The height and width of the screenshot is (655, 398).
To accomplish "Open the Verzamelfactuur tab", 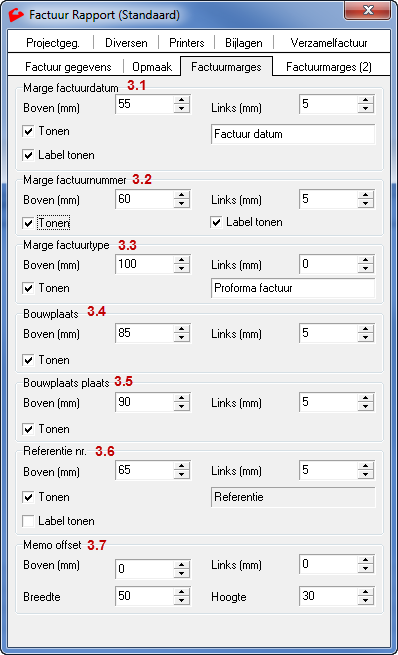I will tap(329, 43).
